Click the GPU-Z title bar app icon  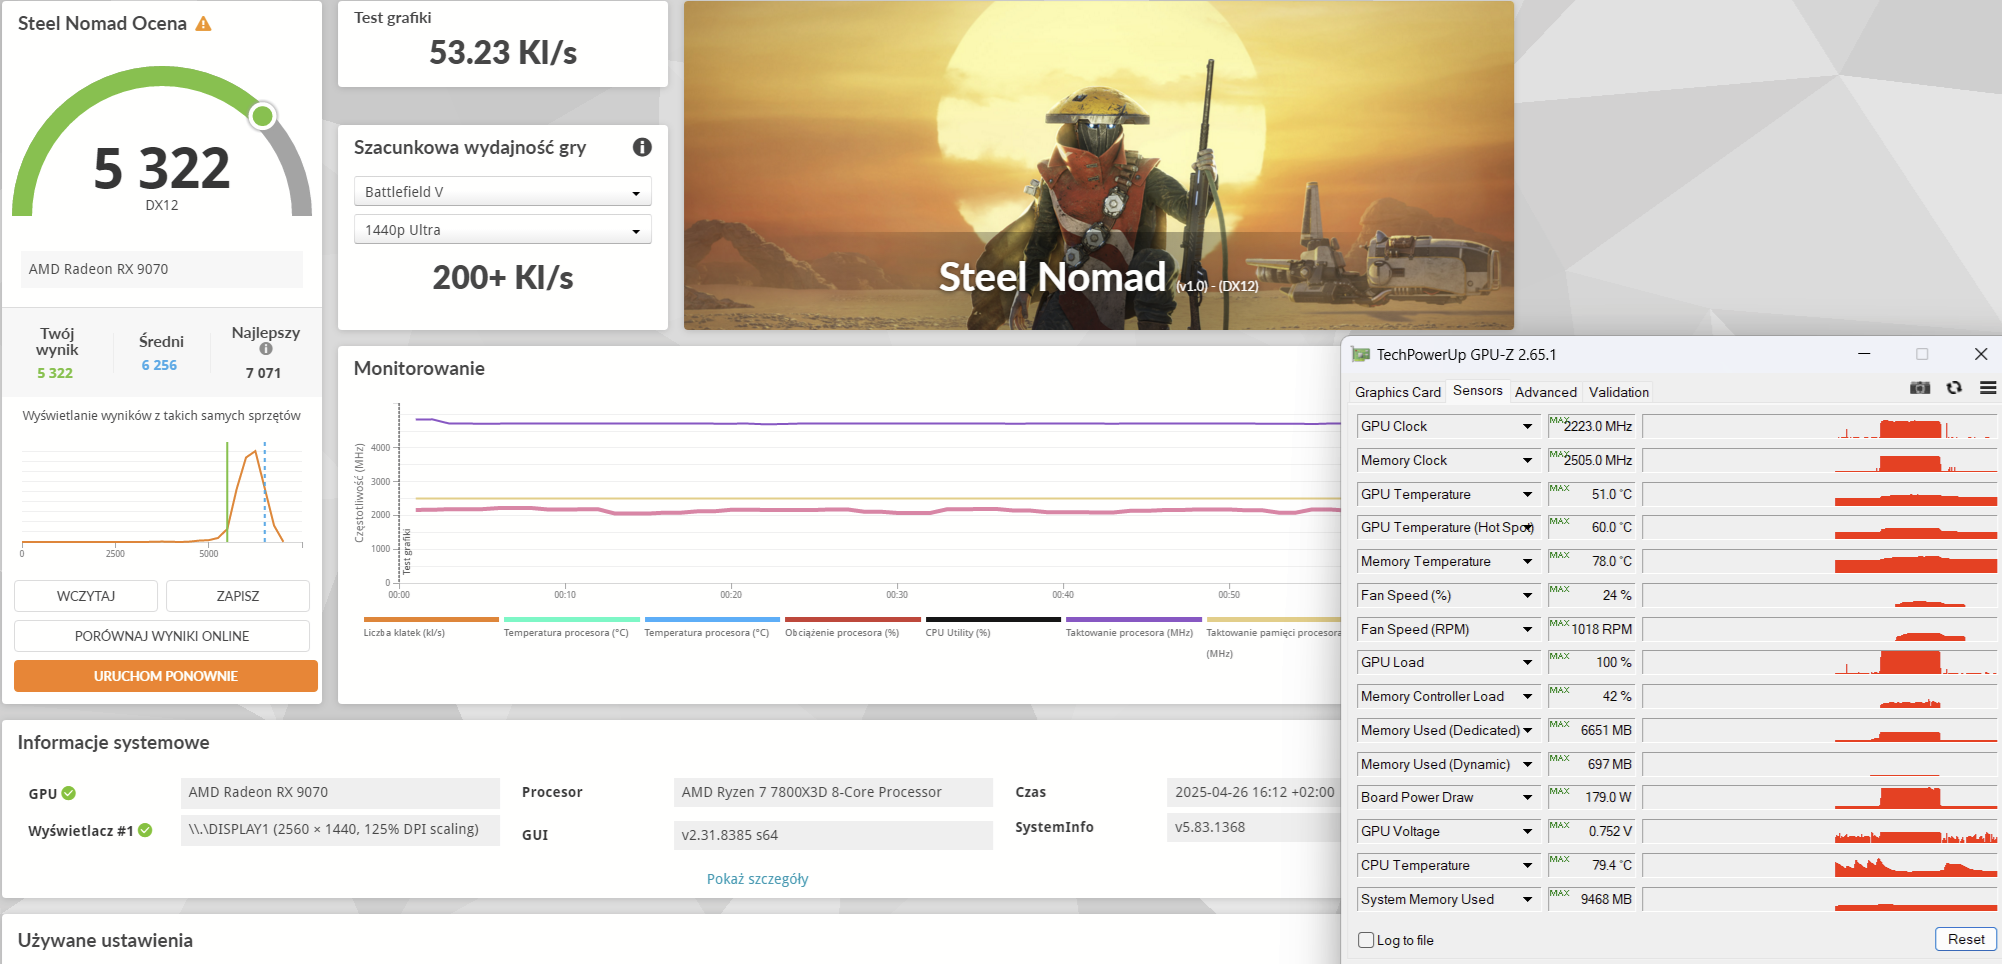pos(1360,355)
